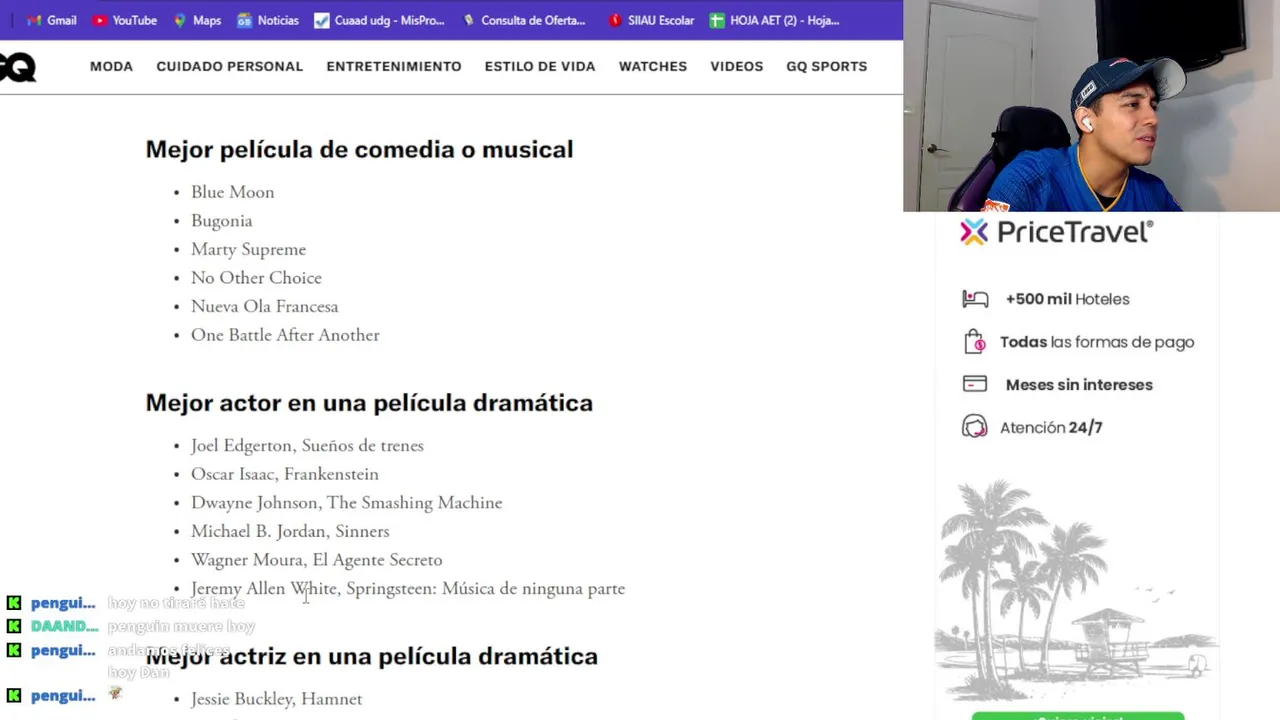The image size is (1280, 720).
Task: Open the Consulta de Oferta bookmark
Action: (x=523, y=20)
